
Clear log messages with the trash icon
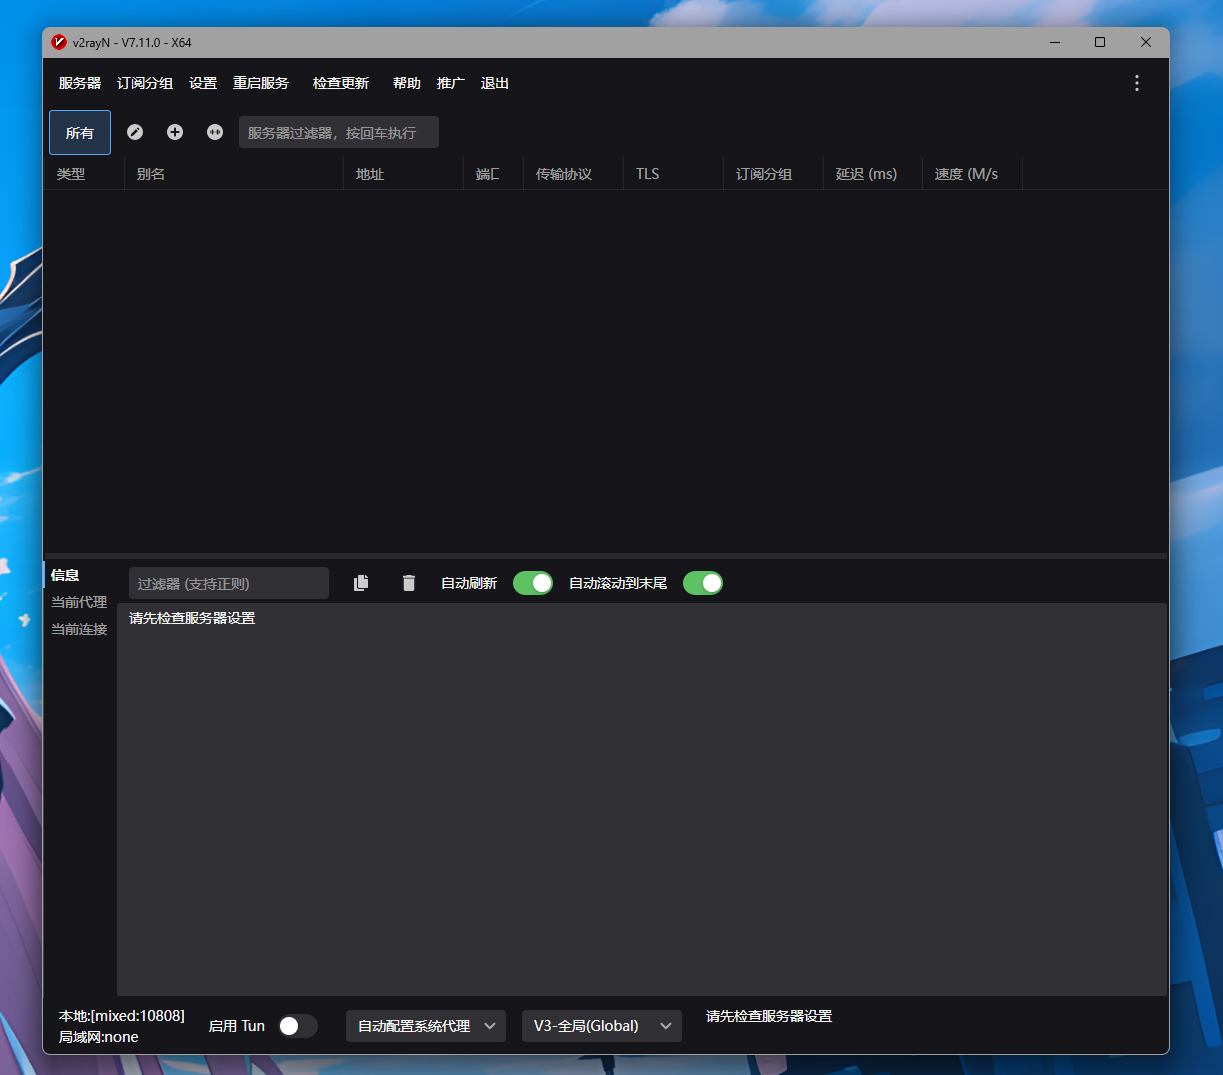point(409,583)
